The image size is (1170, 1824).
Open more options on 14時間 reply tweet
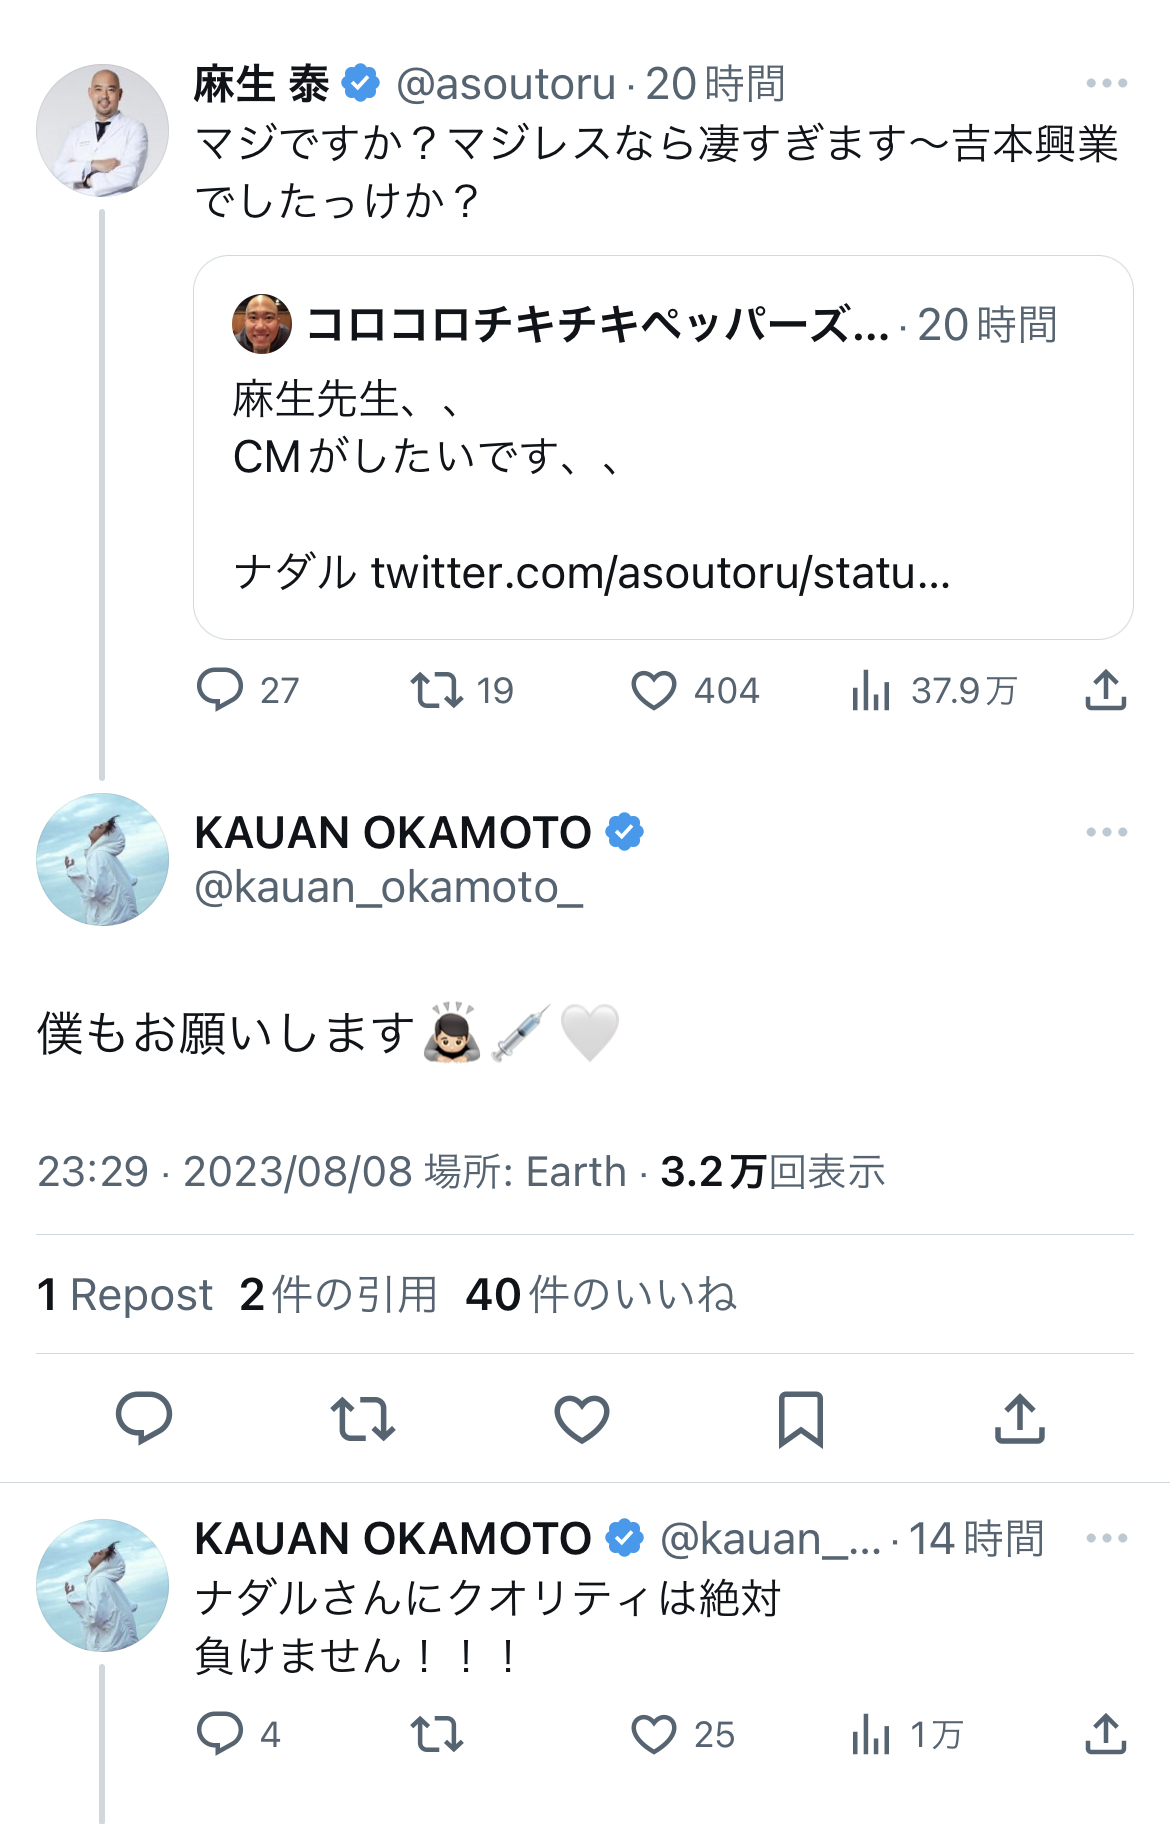coord(1106,1538)
